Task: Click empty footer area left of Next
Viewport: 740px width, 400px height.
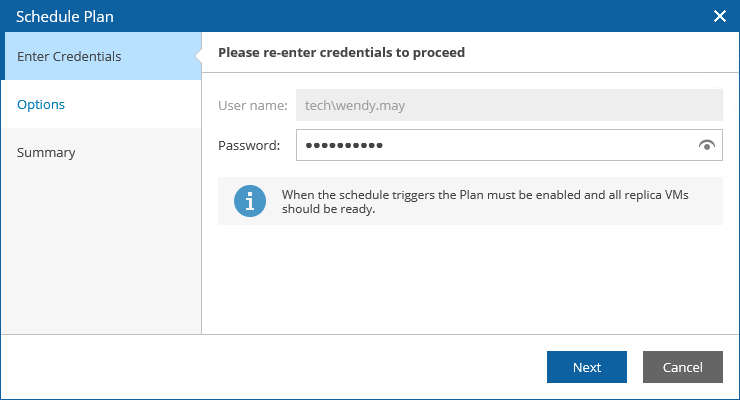Action: click(x=300, y=367)
